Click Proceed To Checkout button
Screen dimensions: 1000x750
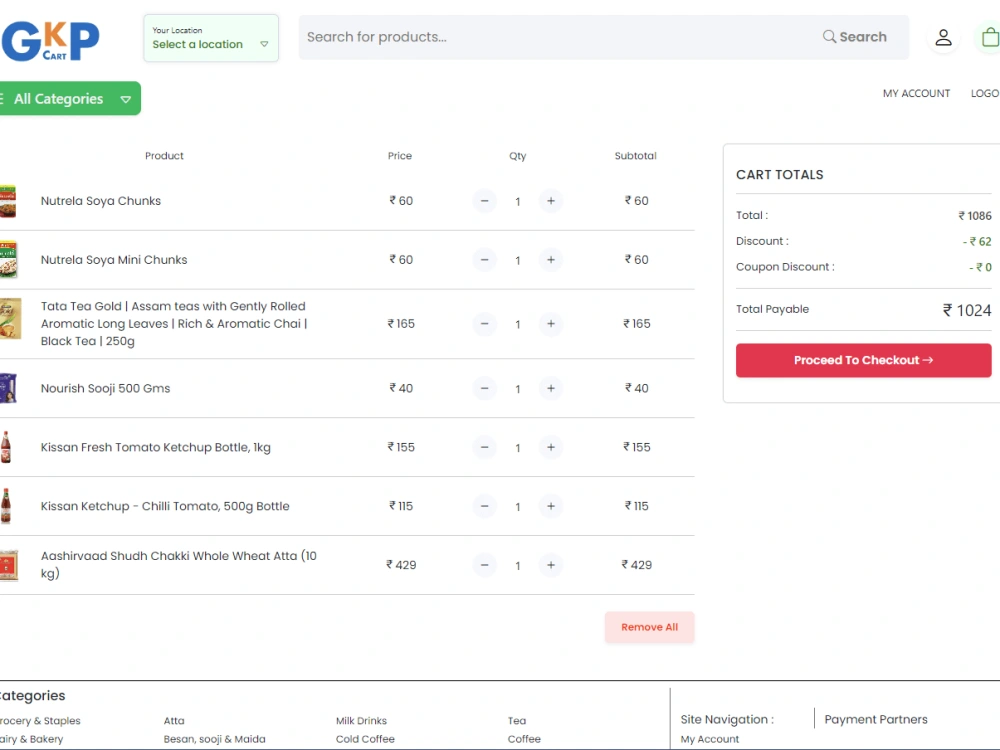coord(863,360)
